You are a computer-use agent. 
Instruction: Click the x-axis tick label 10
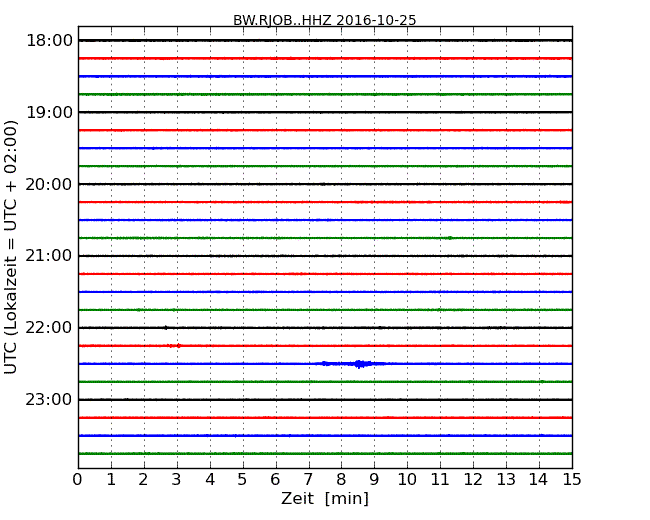point(407,479)
